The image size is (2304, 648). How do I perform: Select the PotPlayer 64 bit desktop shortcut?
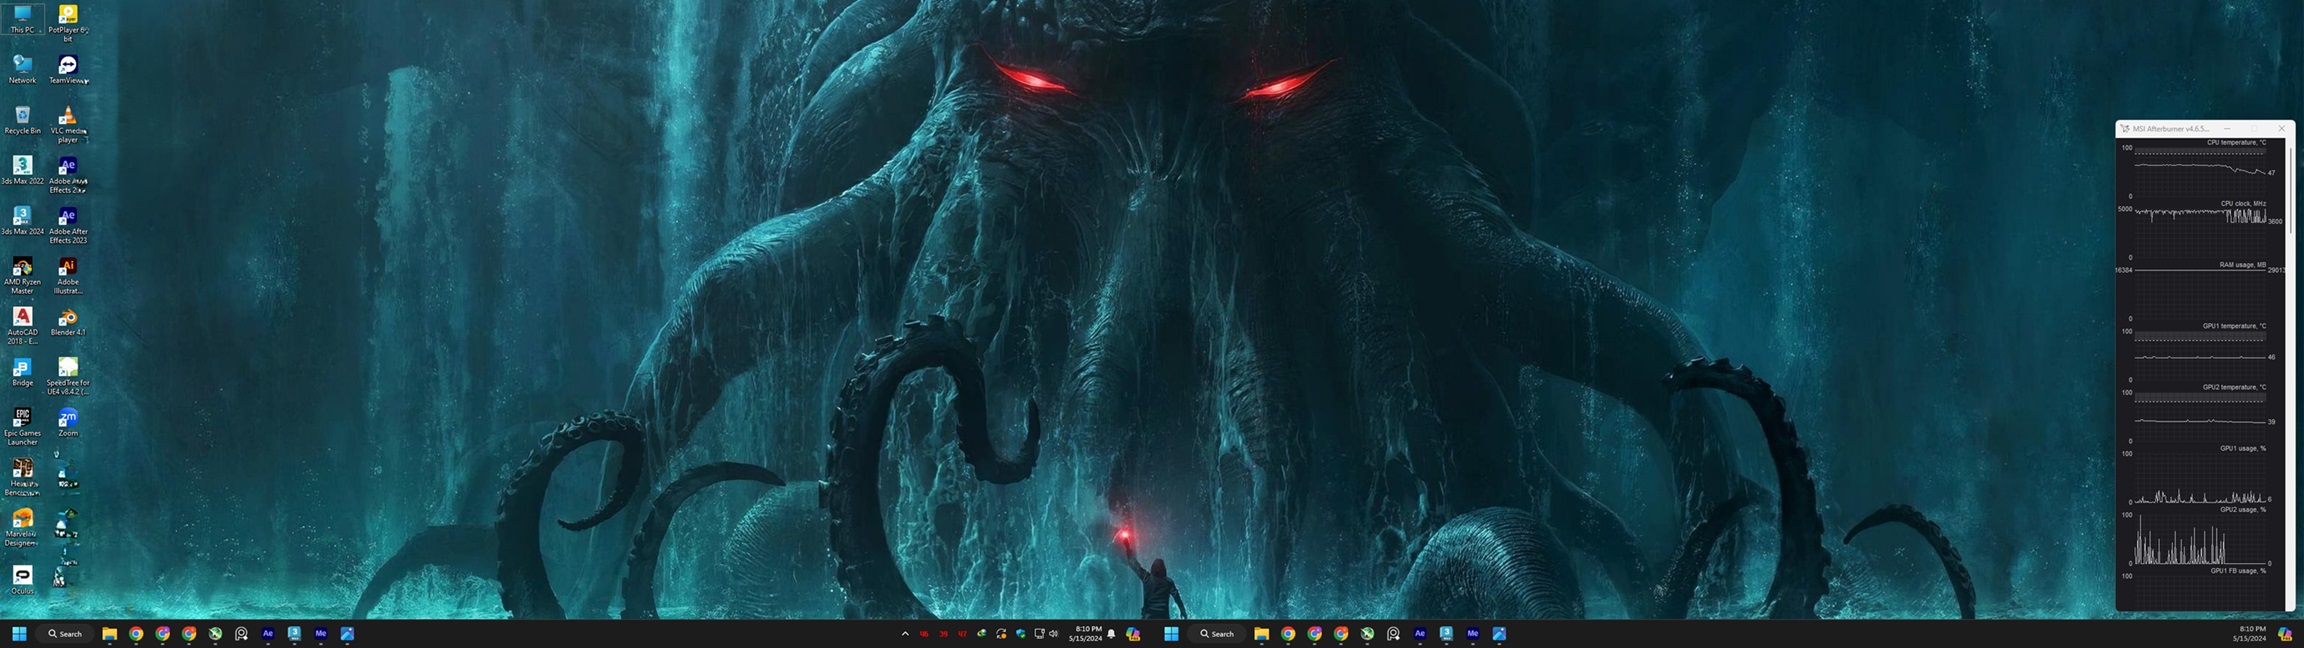click(x=68, y=23)
